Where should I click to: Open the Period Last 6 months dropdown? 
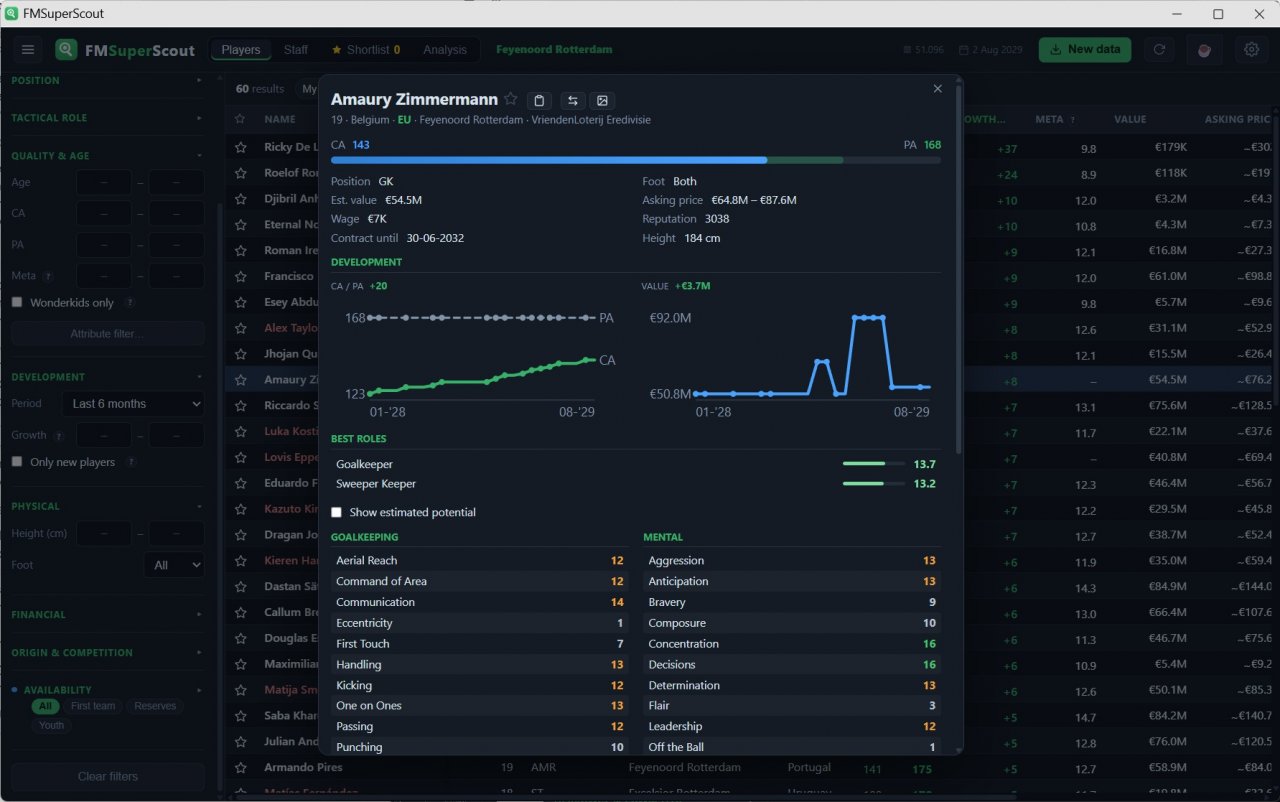tap(133, 404)
